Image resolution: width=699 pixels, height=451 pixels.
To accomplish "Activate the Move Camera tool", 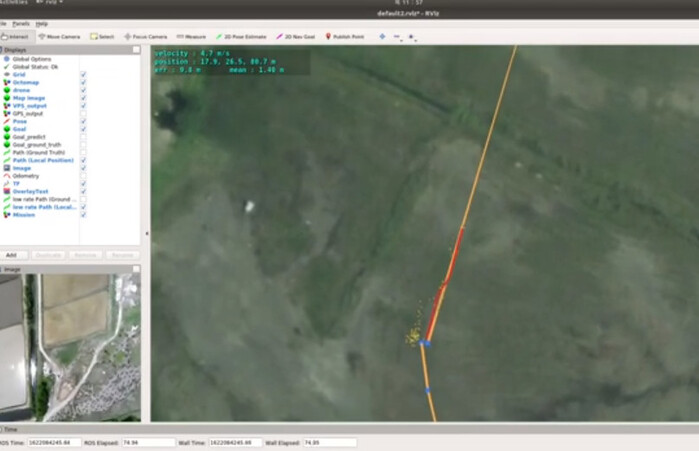I will [61, 36].
